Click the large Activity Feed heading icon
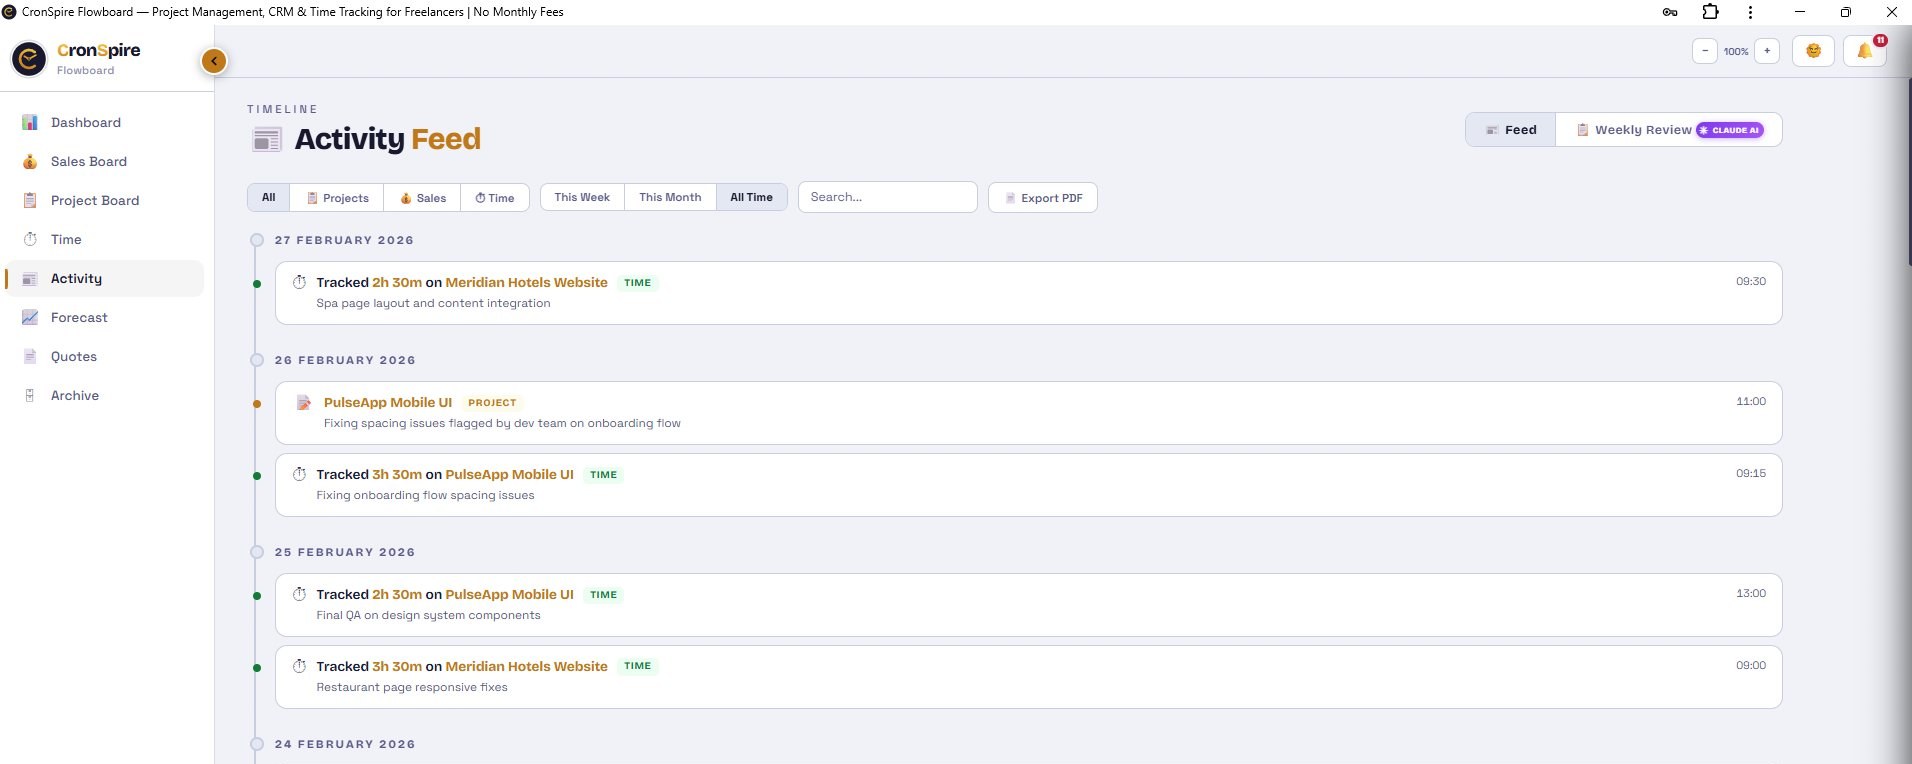Image resolution: width=1912 pixels, height=764 pixels. point(267,140)
